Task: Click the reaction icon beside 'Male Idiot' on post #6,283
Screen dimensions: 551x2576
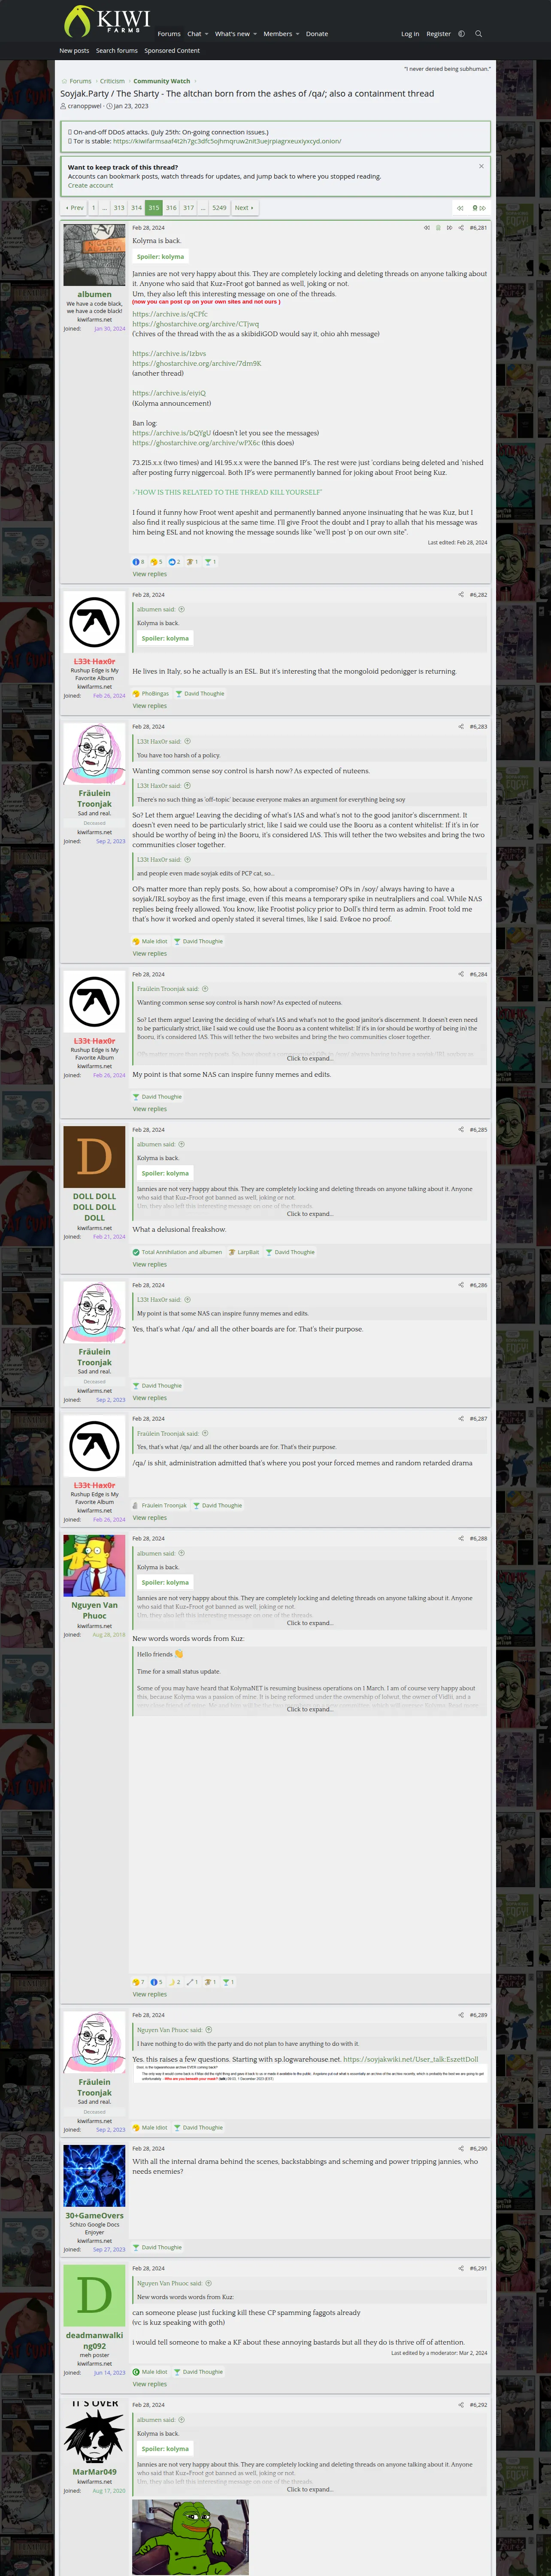Action: click(136, 941)
